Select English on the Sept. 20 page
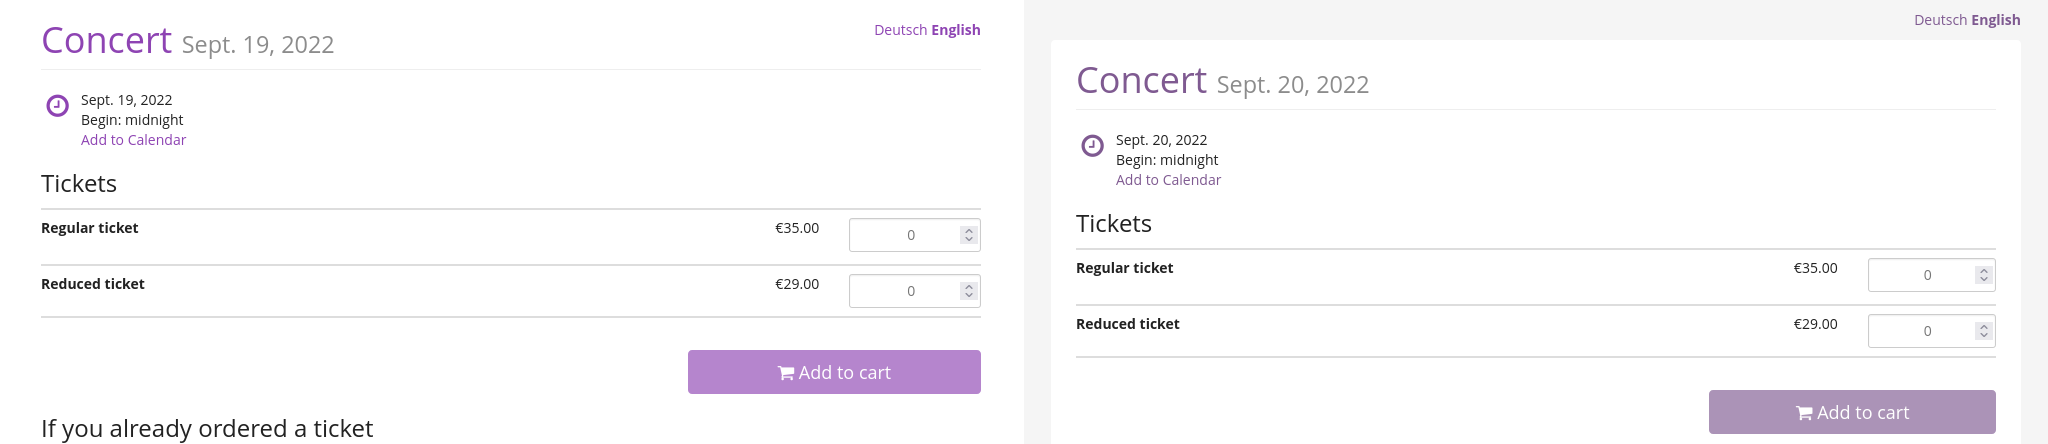This screenshot has height=444, width=2048. [x=1996, y=20]
